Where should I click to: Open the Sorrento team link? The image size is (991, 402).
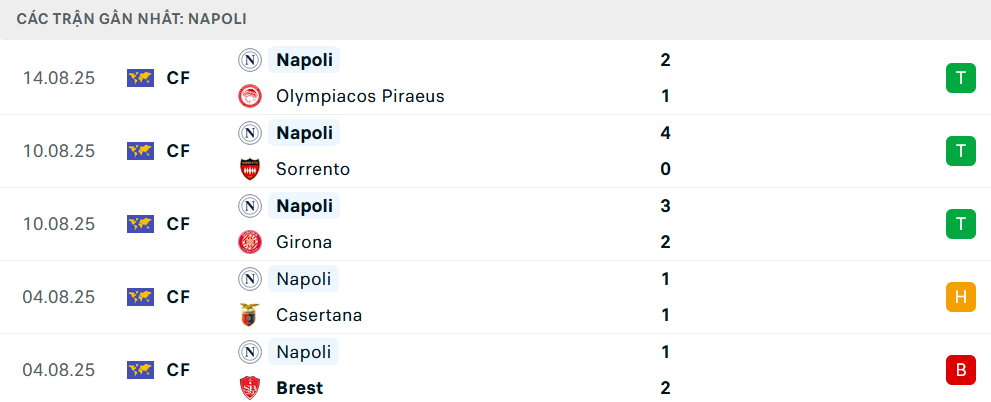coord(313,169)
